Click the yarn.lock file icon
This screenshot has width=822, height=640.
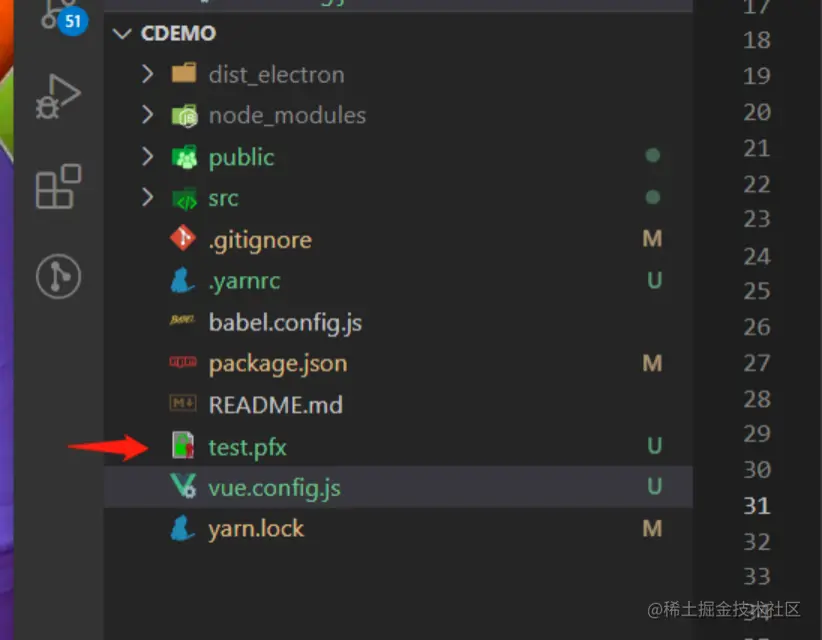[183, 529]
